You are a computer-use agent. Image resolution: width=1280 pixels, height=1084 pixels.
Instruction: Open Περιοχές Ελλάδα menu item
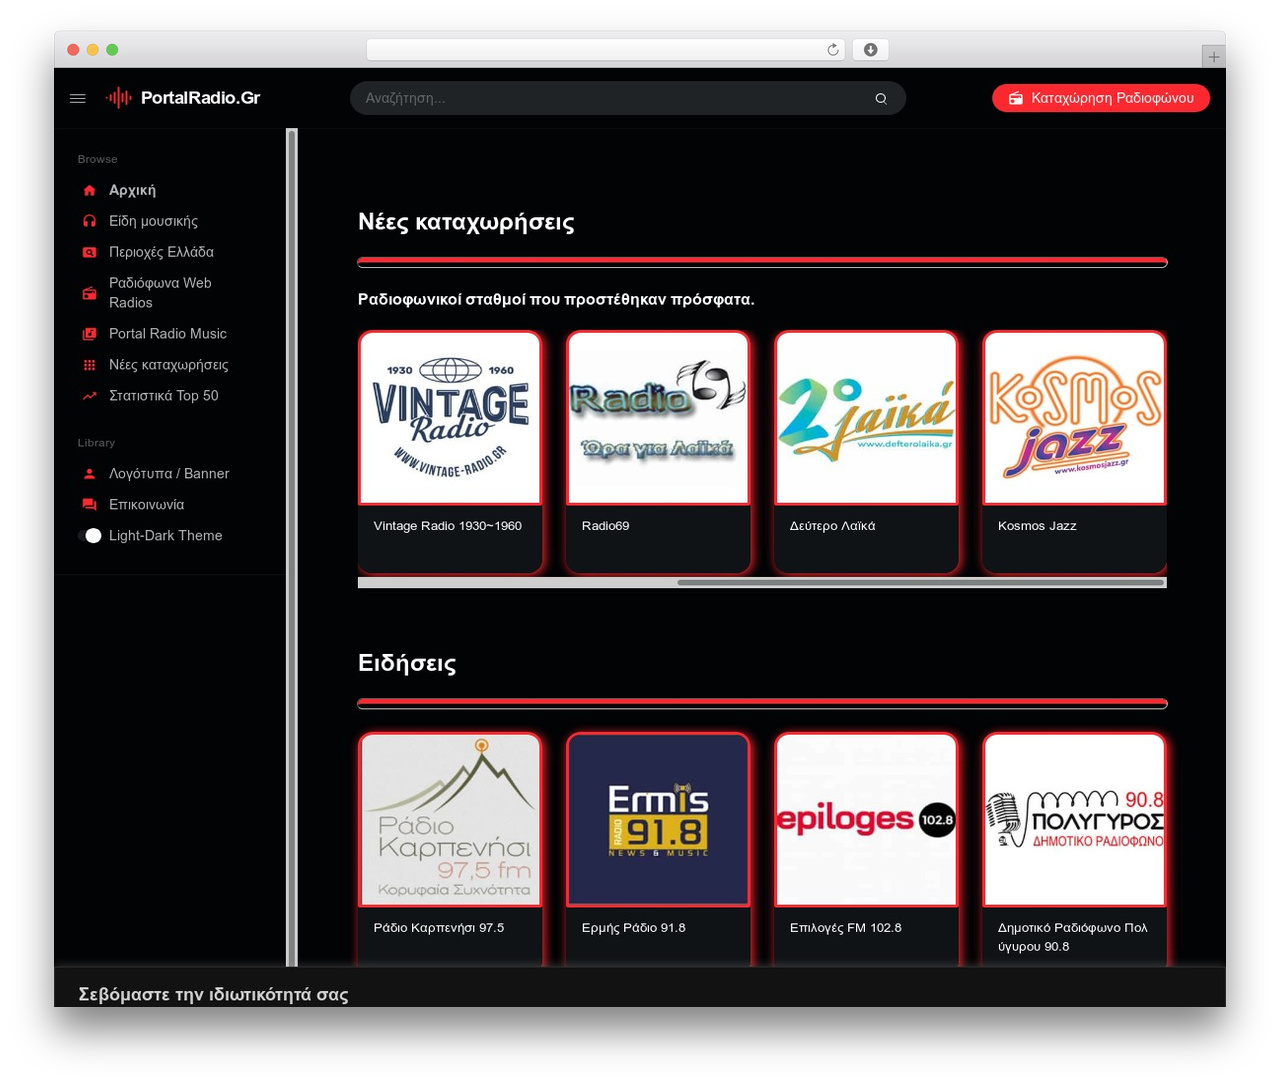coord(161,252)
